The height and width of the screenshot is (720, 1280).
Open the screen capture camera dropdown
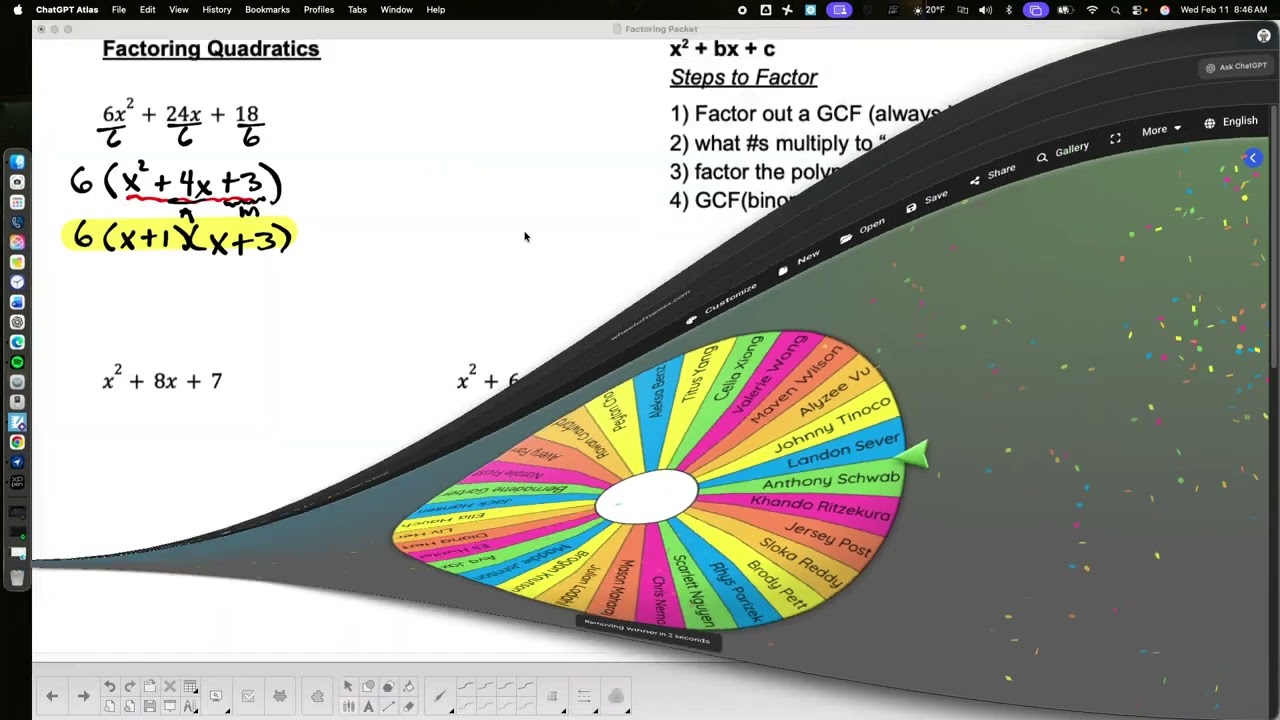[x=216, y=696]
